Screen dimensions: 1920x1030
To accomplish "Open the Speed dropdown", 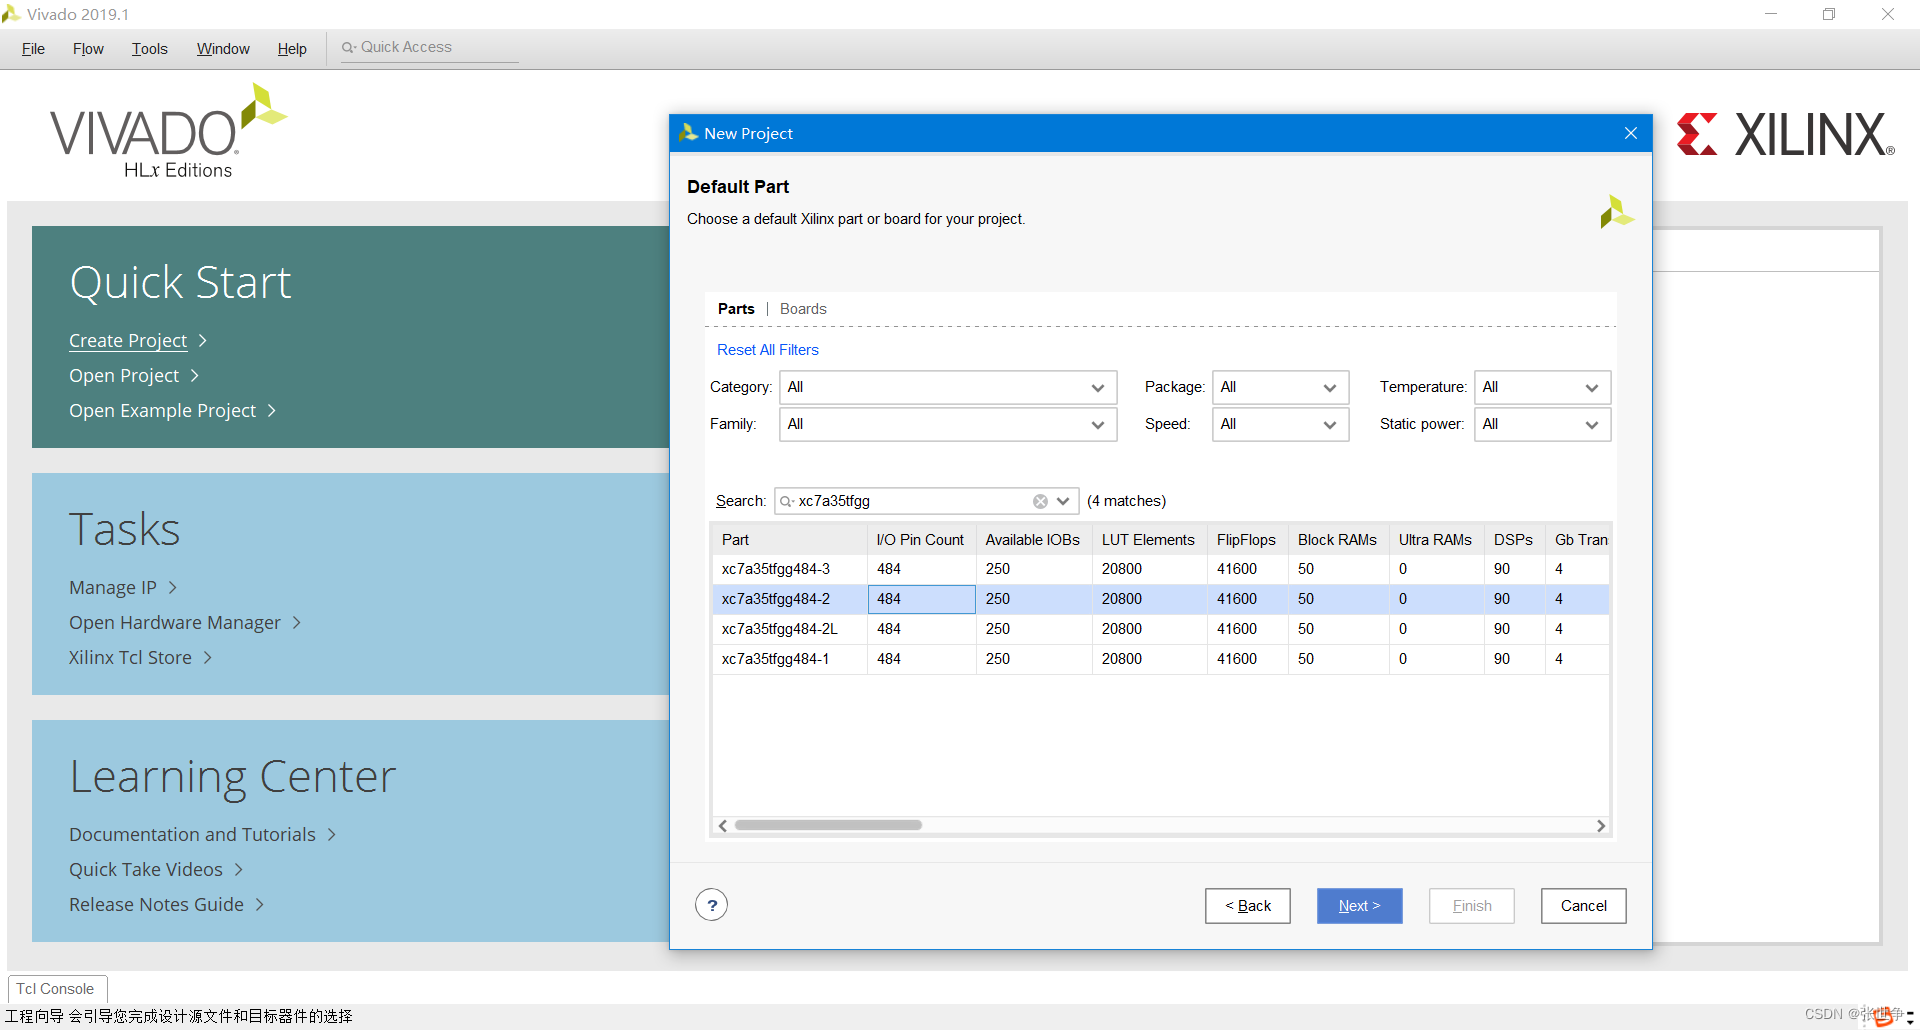I will 1281,425.
